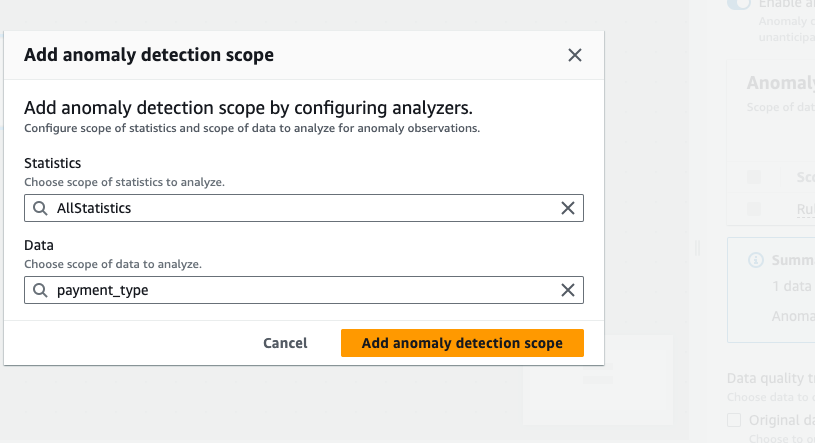The width and height of the screenshot is (815, 443).
Task: Check the Original data checkbox
Action: [x=734, y=419]
